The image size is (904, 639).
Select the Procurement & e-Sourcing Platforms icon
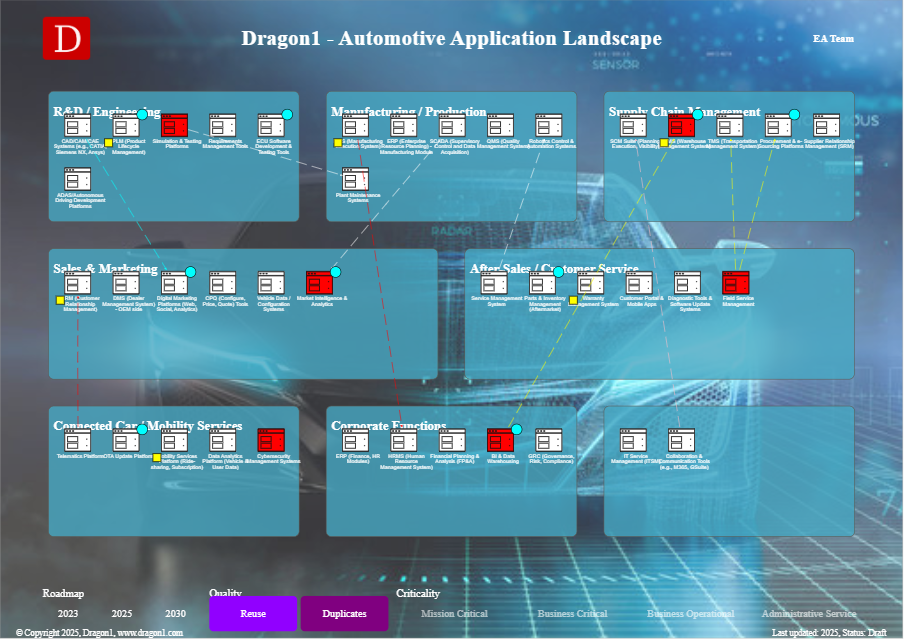pyautogui.click(x=779, y=125)
